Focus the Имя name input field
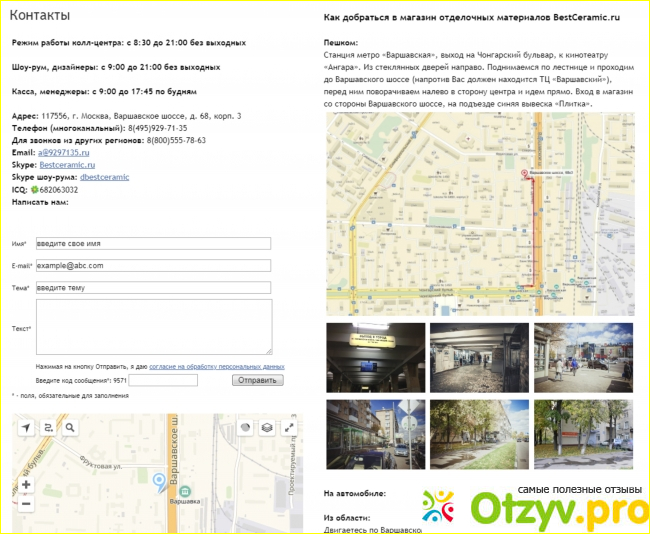This screenshot has height=534, width=650. [153, 243]
